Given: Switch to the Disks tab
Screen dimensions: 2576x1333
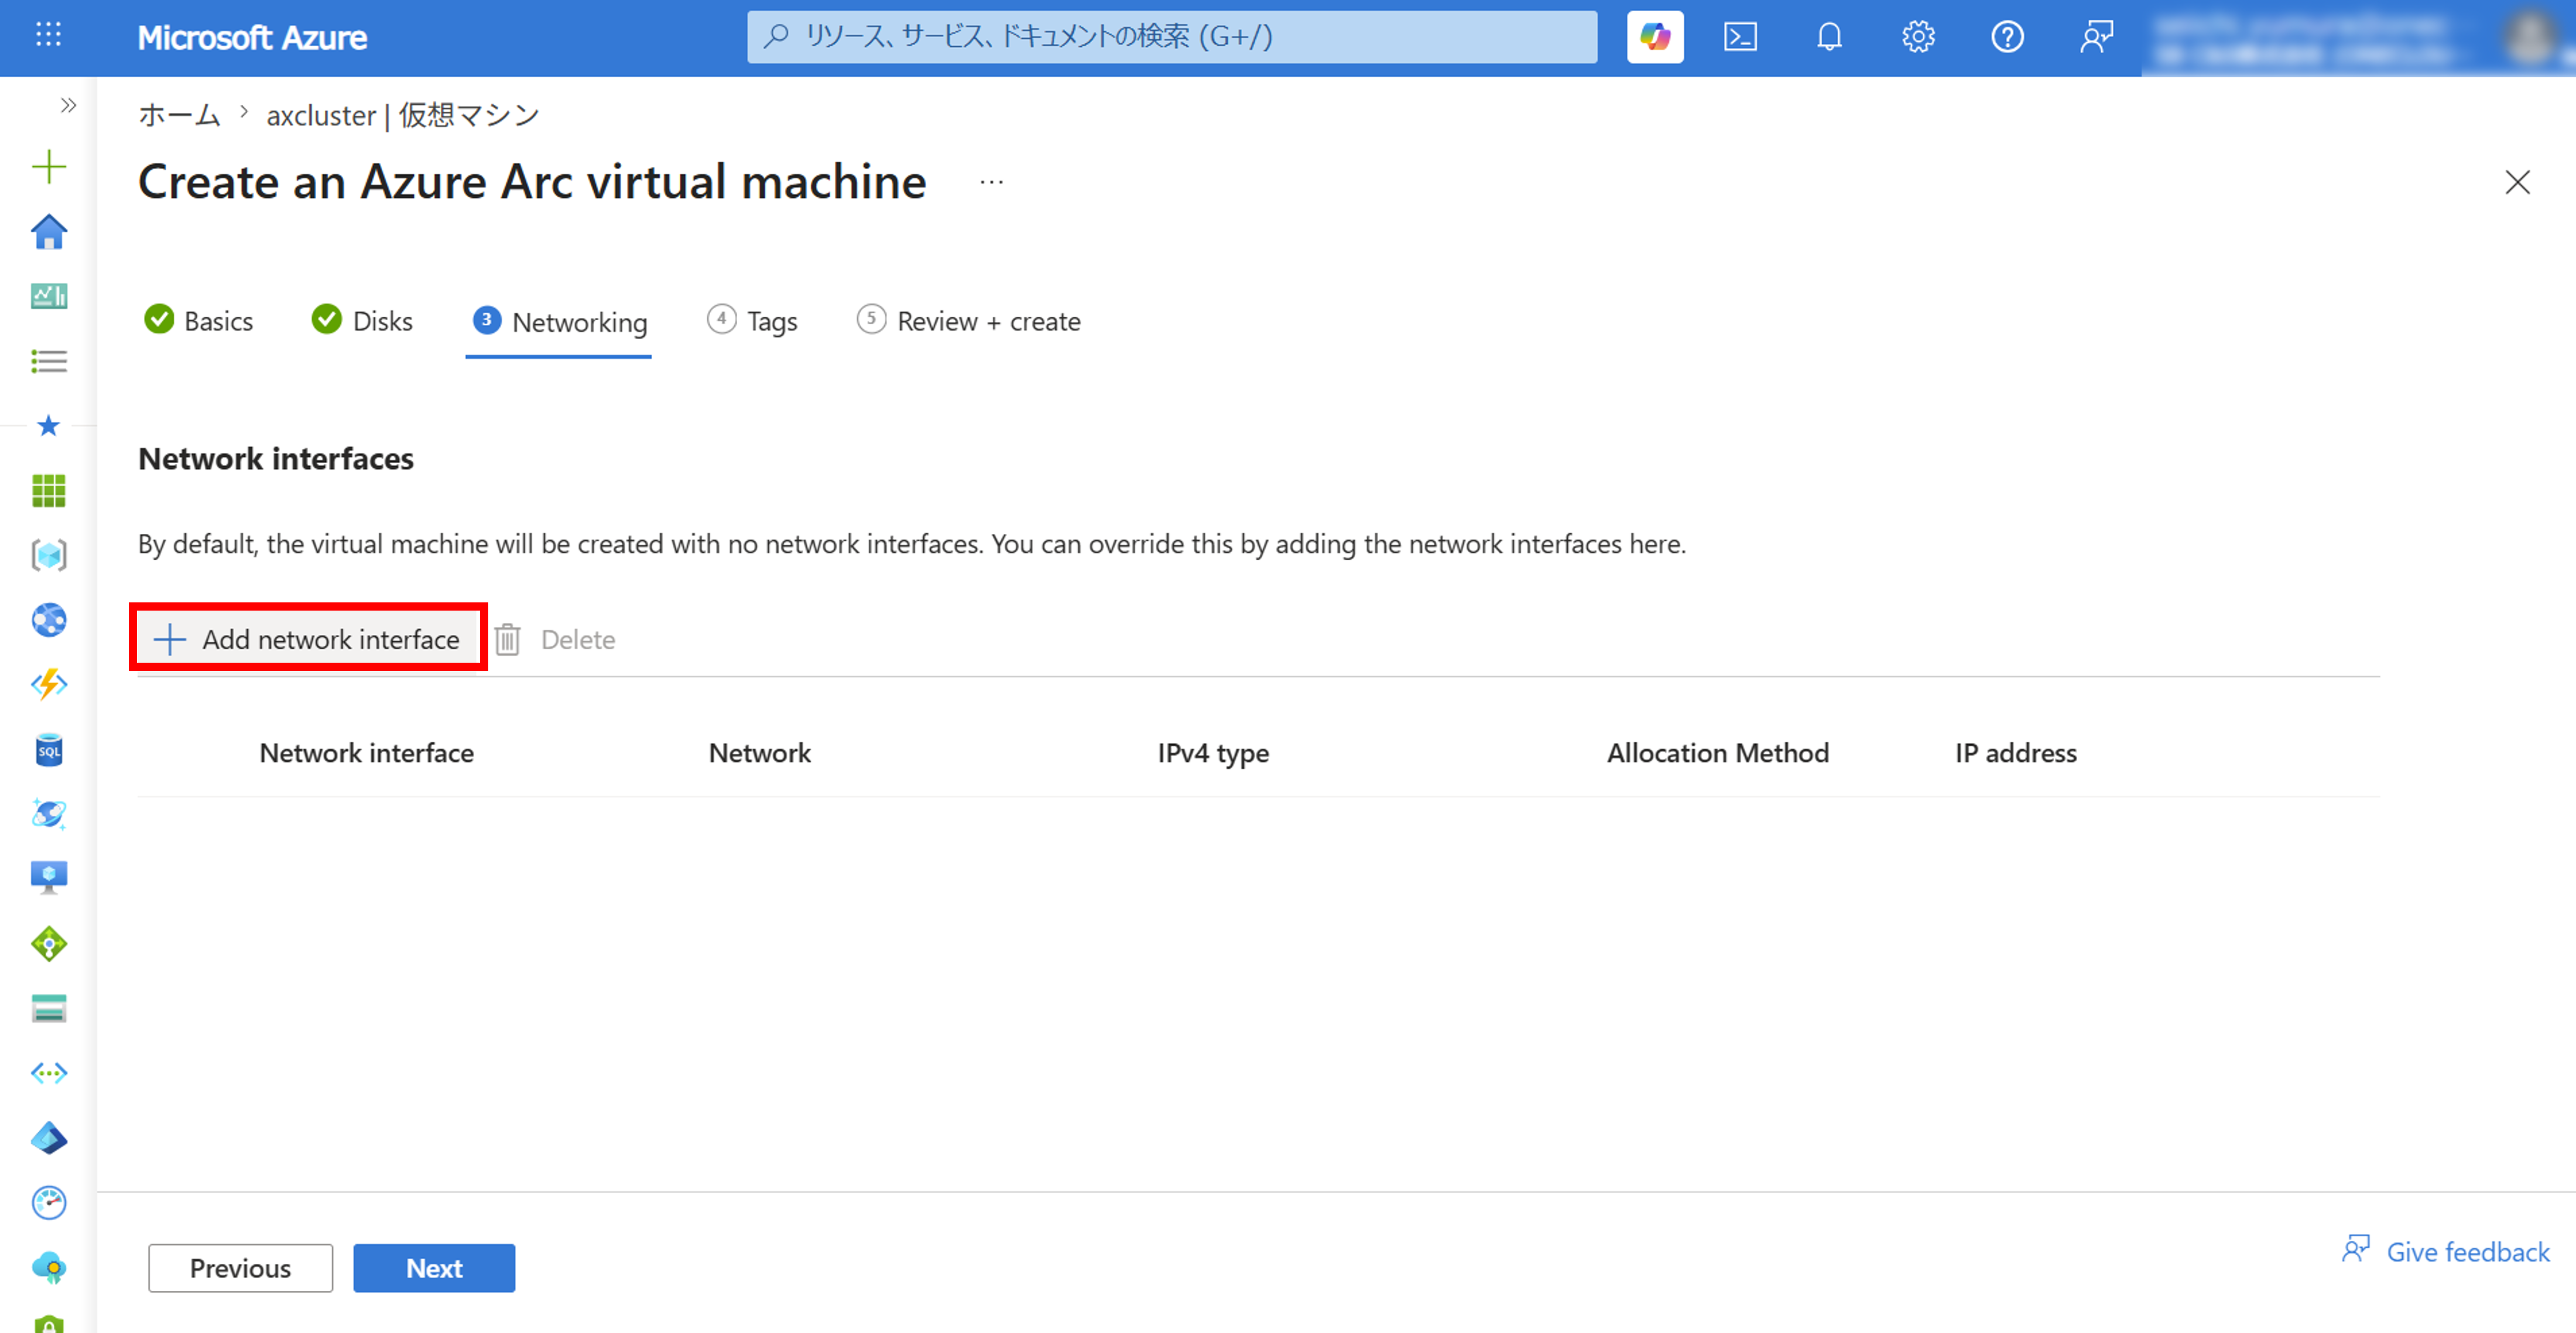Looking at the screenshot, I should 362,321.
